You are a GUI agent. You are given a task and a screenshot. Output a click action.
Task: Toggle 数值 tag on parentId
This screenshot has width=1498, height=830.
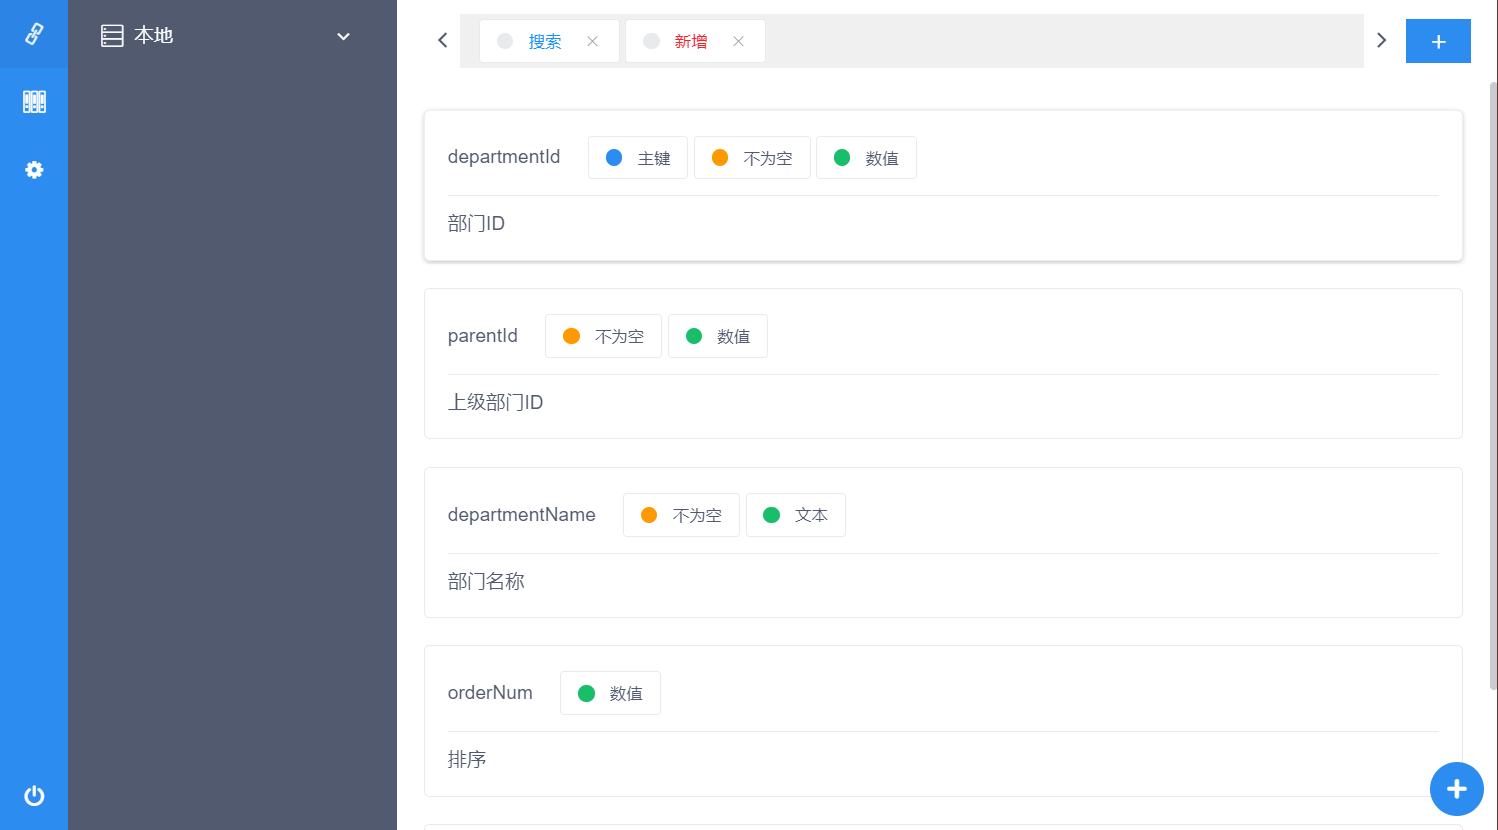pos(718,336)
